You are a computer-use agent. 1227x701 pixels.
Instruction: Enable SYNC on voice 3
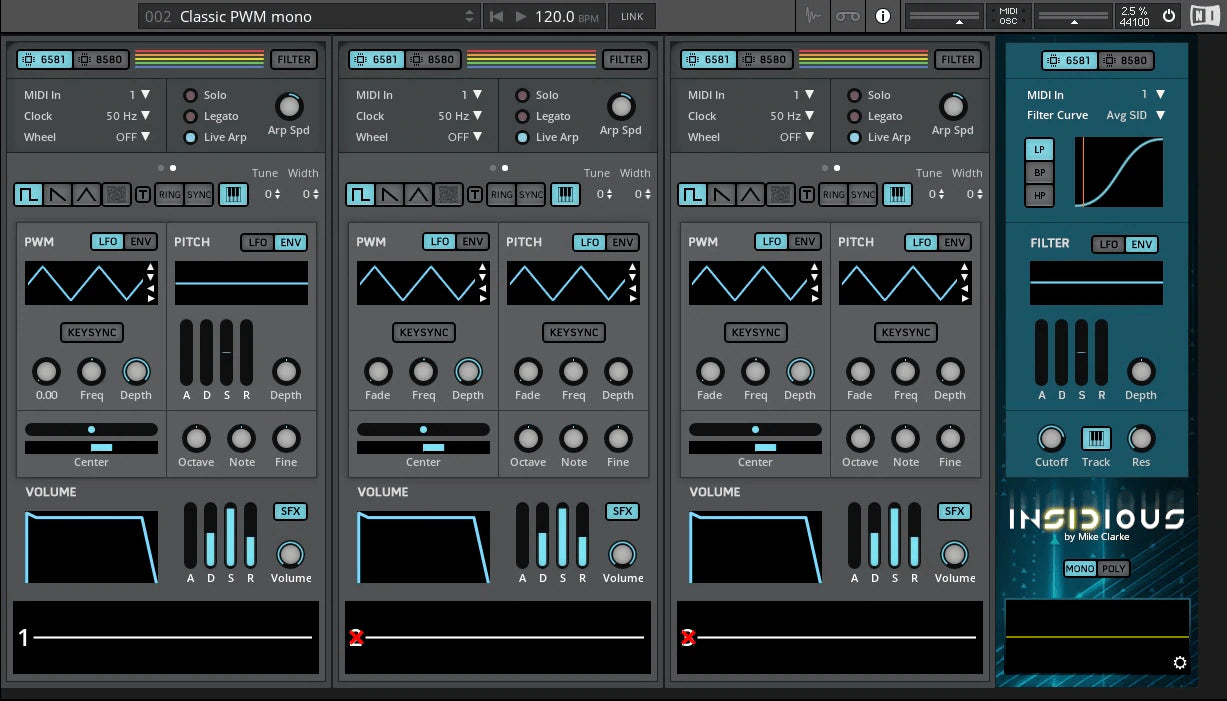pos(861,195)
